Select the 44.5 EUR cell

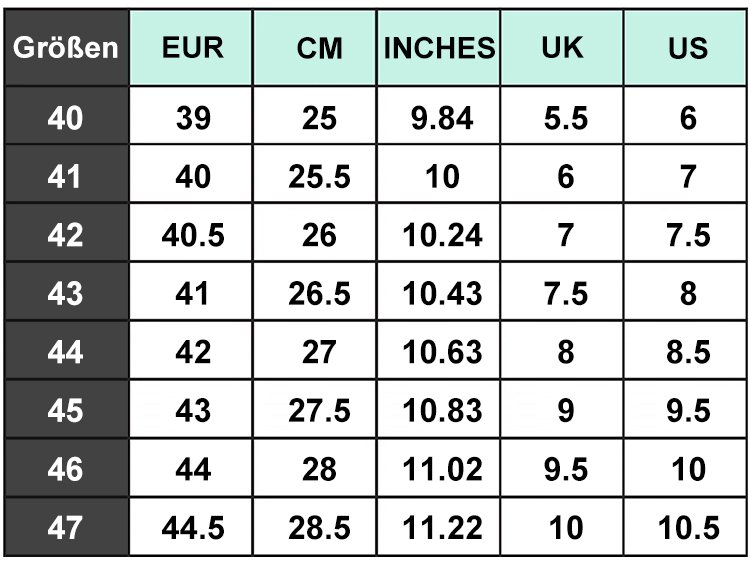tap(191, 526)
